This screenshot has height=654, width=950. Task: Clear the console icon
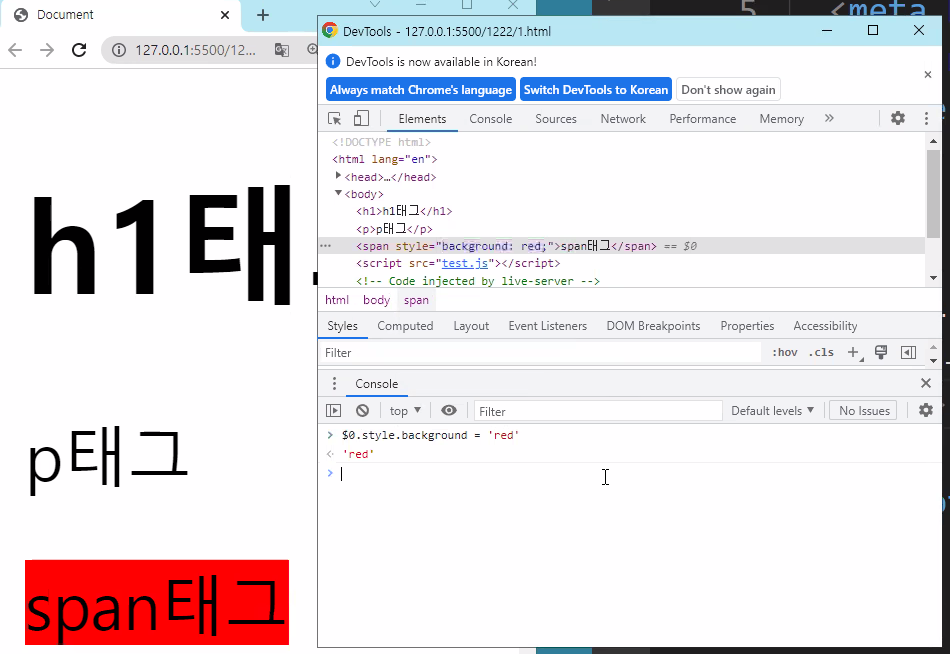pyautogui.click(x=362, y=411)
